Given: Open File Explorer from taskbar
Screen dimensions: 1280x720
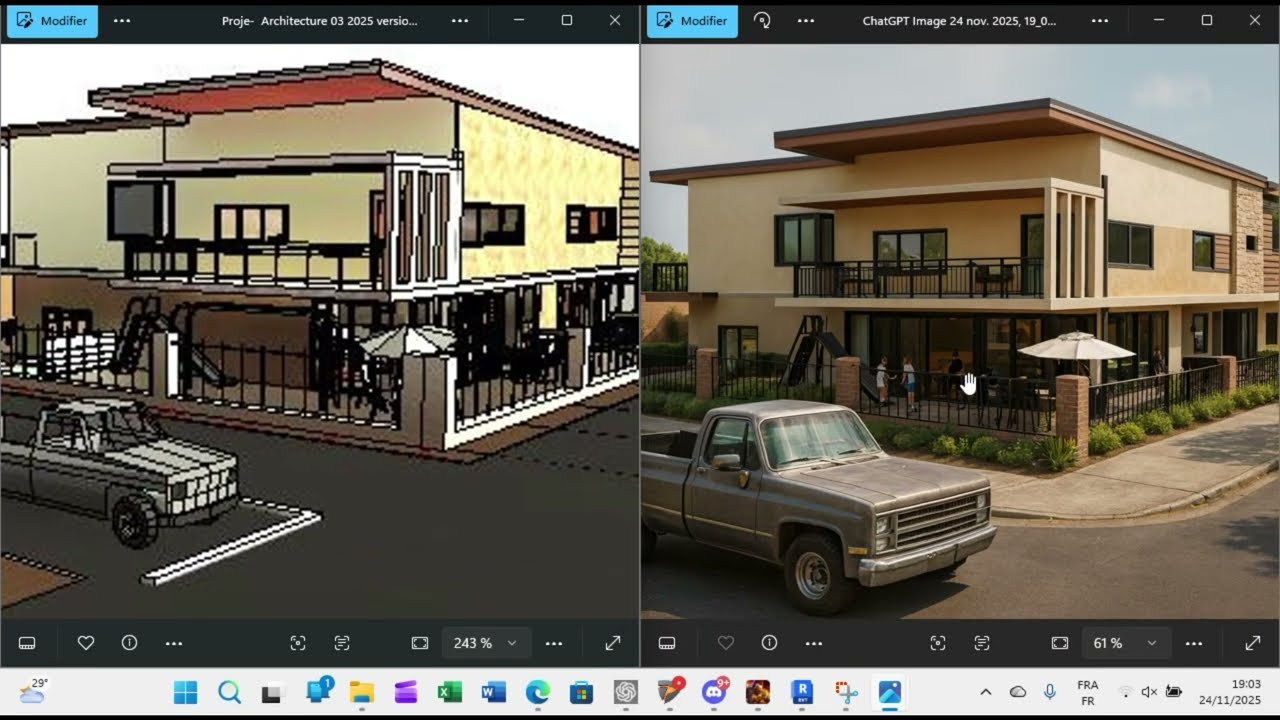Looking at the screenshot, I should 361,692.
